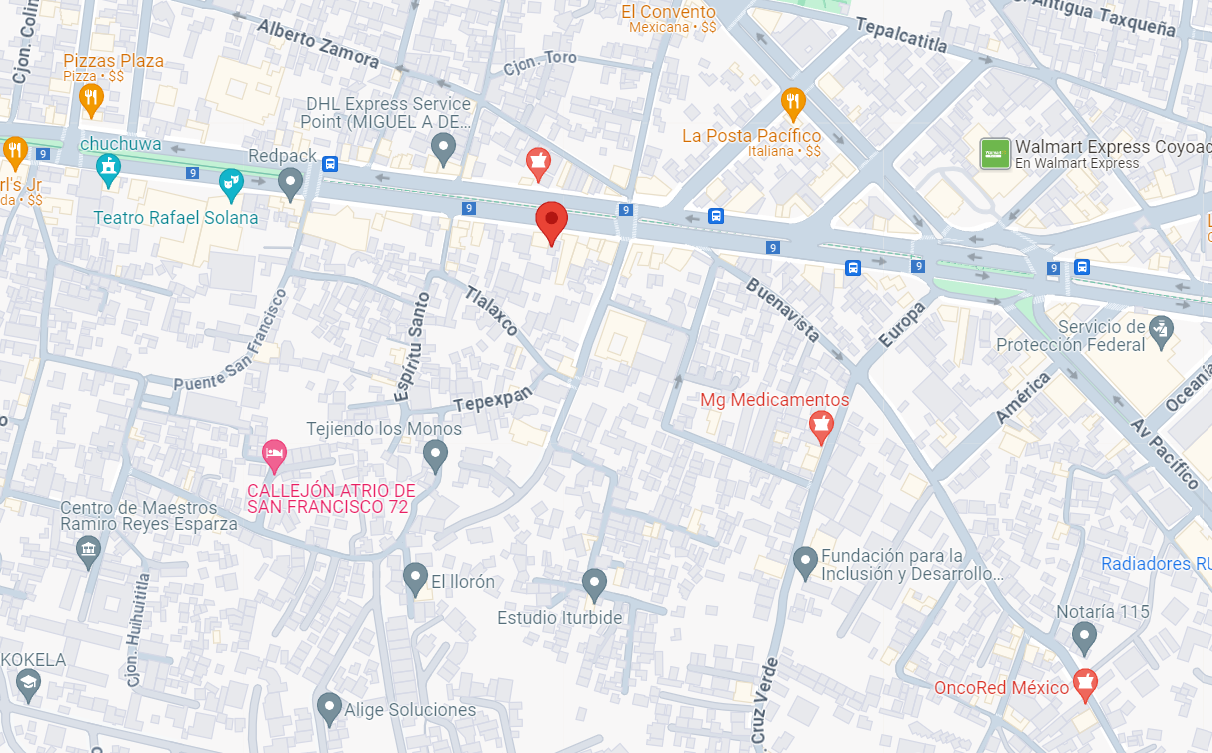
Task: Open the Pizzas Plaza restaurant icon
Action: [91, 99]
